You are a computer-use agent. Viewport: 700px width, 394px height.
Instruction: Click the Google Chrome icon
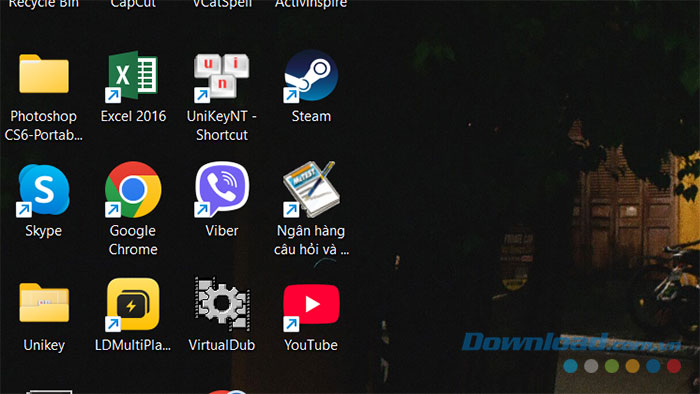(133, 190)
